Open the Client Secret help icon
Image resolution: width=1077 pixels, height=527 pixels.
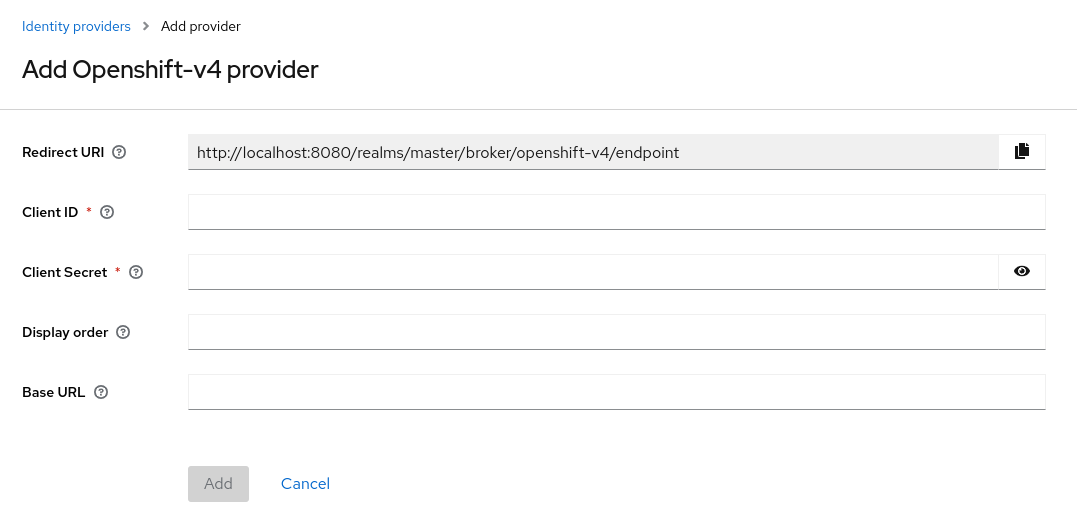point(136,272)
